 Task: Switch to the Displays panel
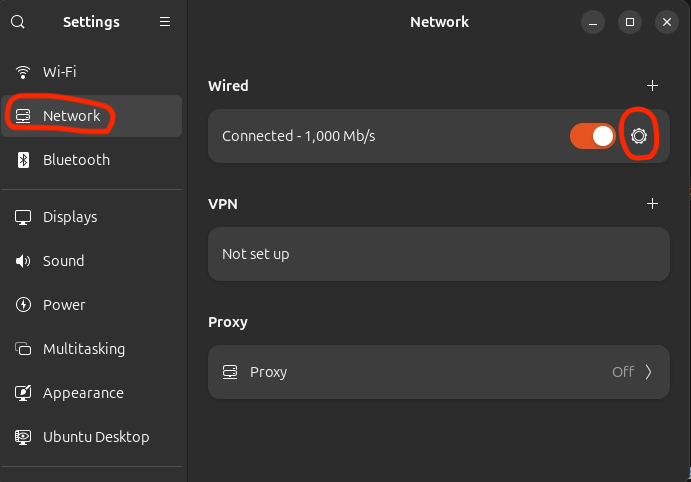(92, 217)
